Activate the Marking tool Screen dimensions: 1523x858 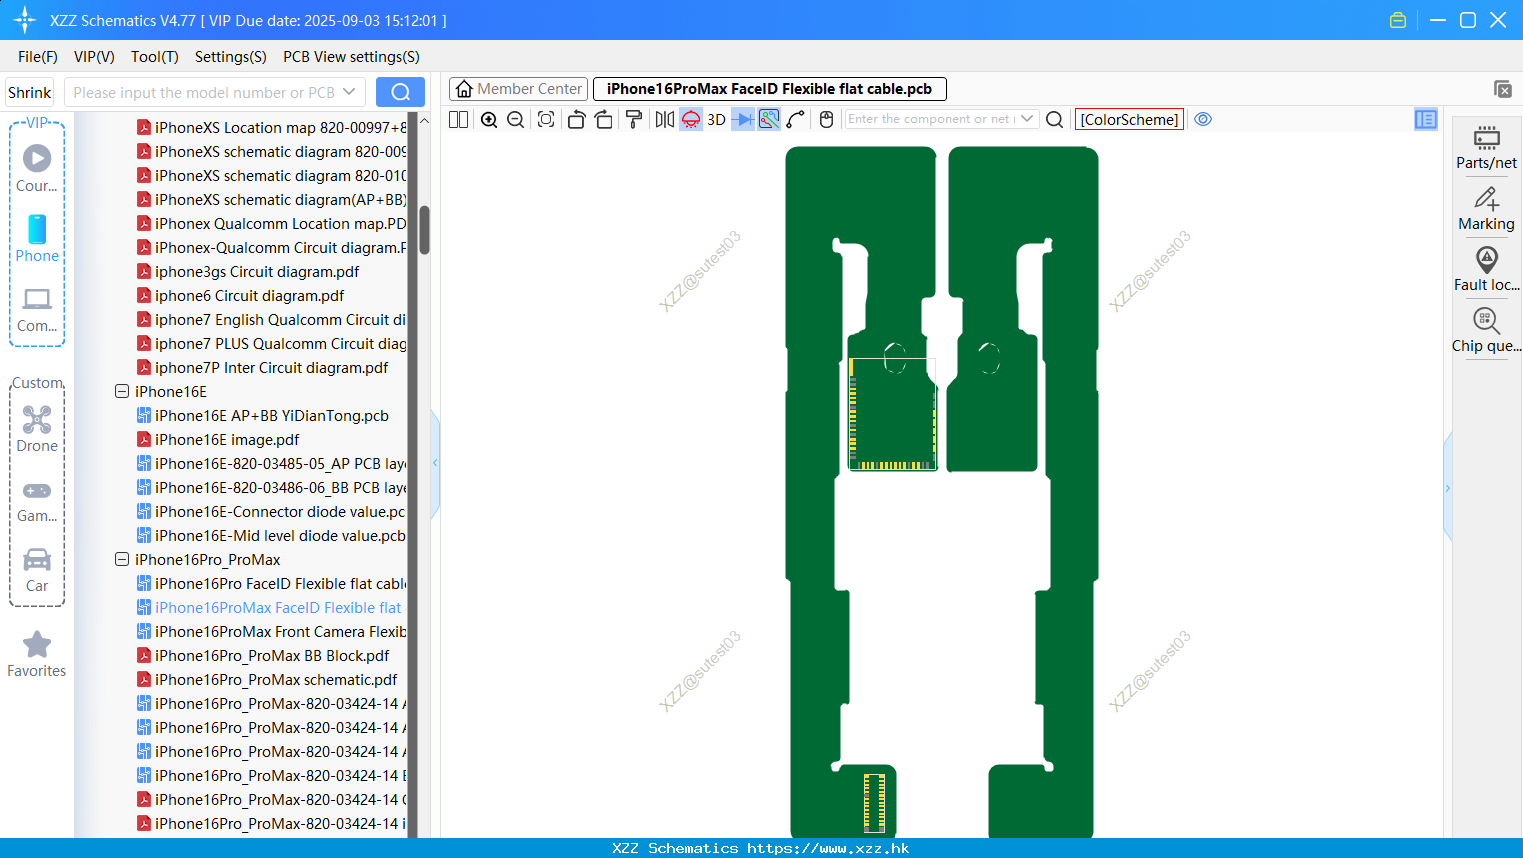(x=1486, y=208)
